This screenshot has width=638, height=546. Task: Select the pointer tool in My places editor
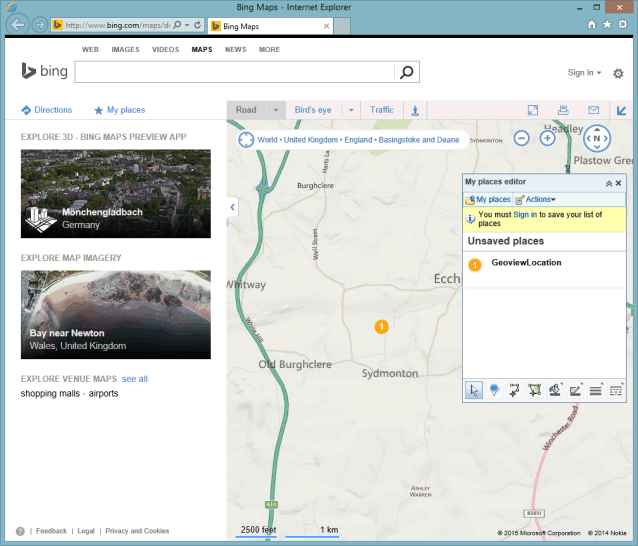(474, 390)
